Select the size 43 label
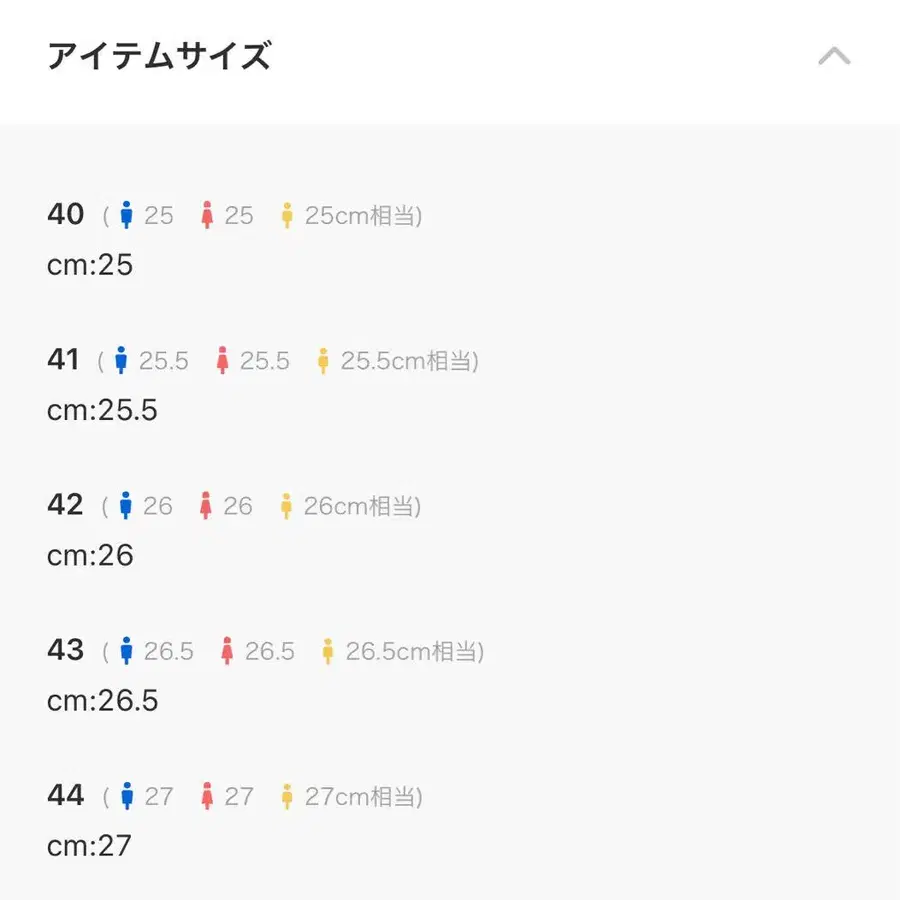The width and height of the screenshot is (900, 900). point(66,651)
